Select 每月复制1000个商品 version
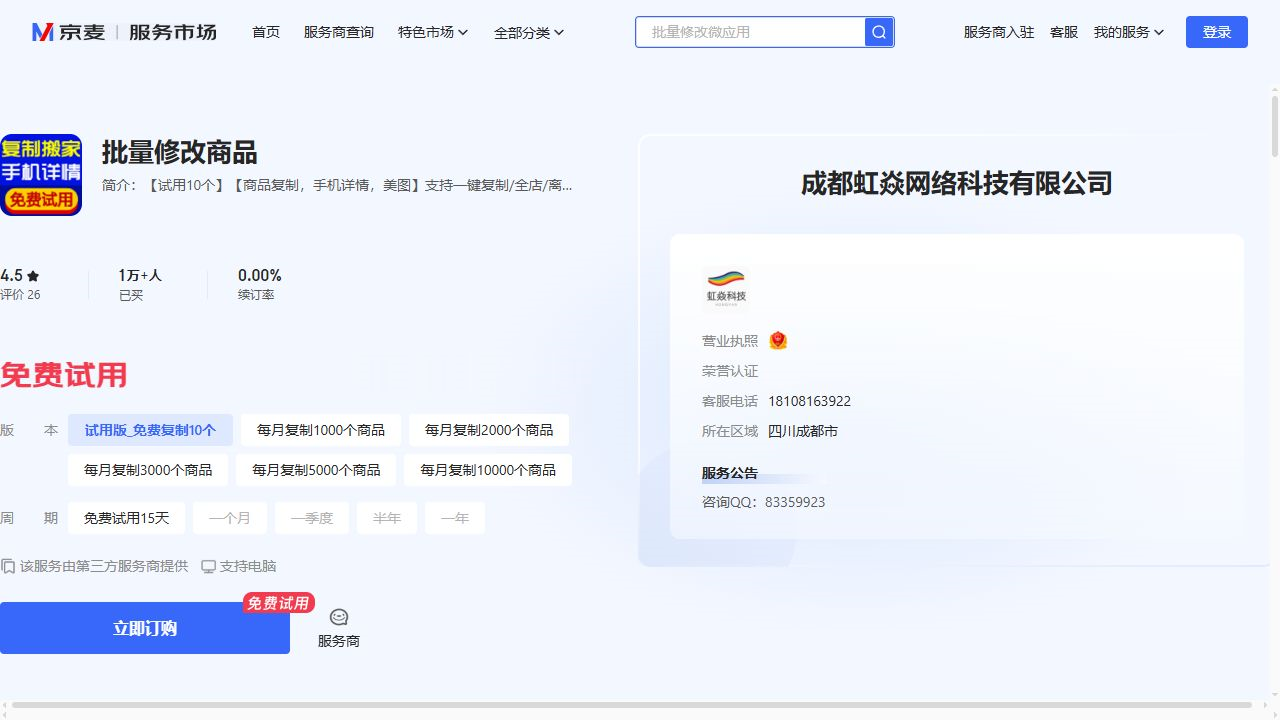 [321, 430]
